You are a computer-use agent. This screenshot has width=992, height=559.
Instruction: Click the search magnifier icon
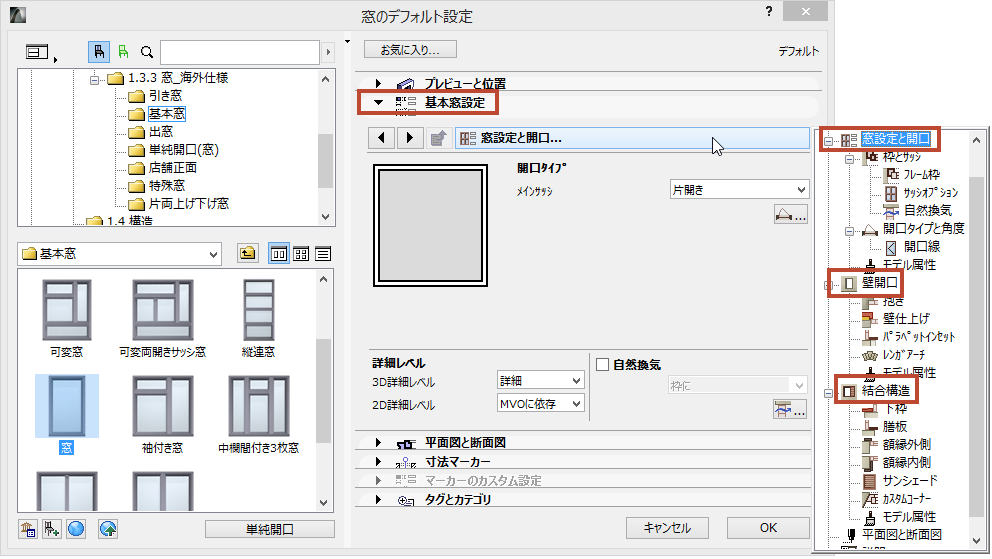tap(147, 52)
